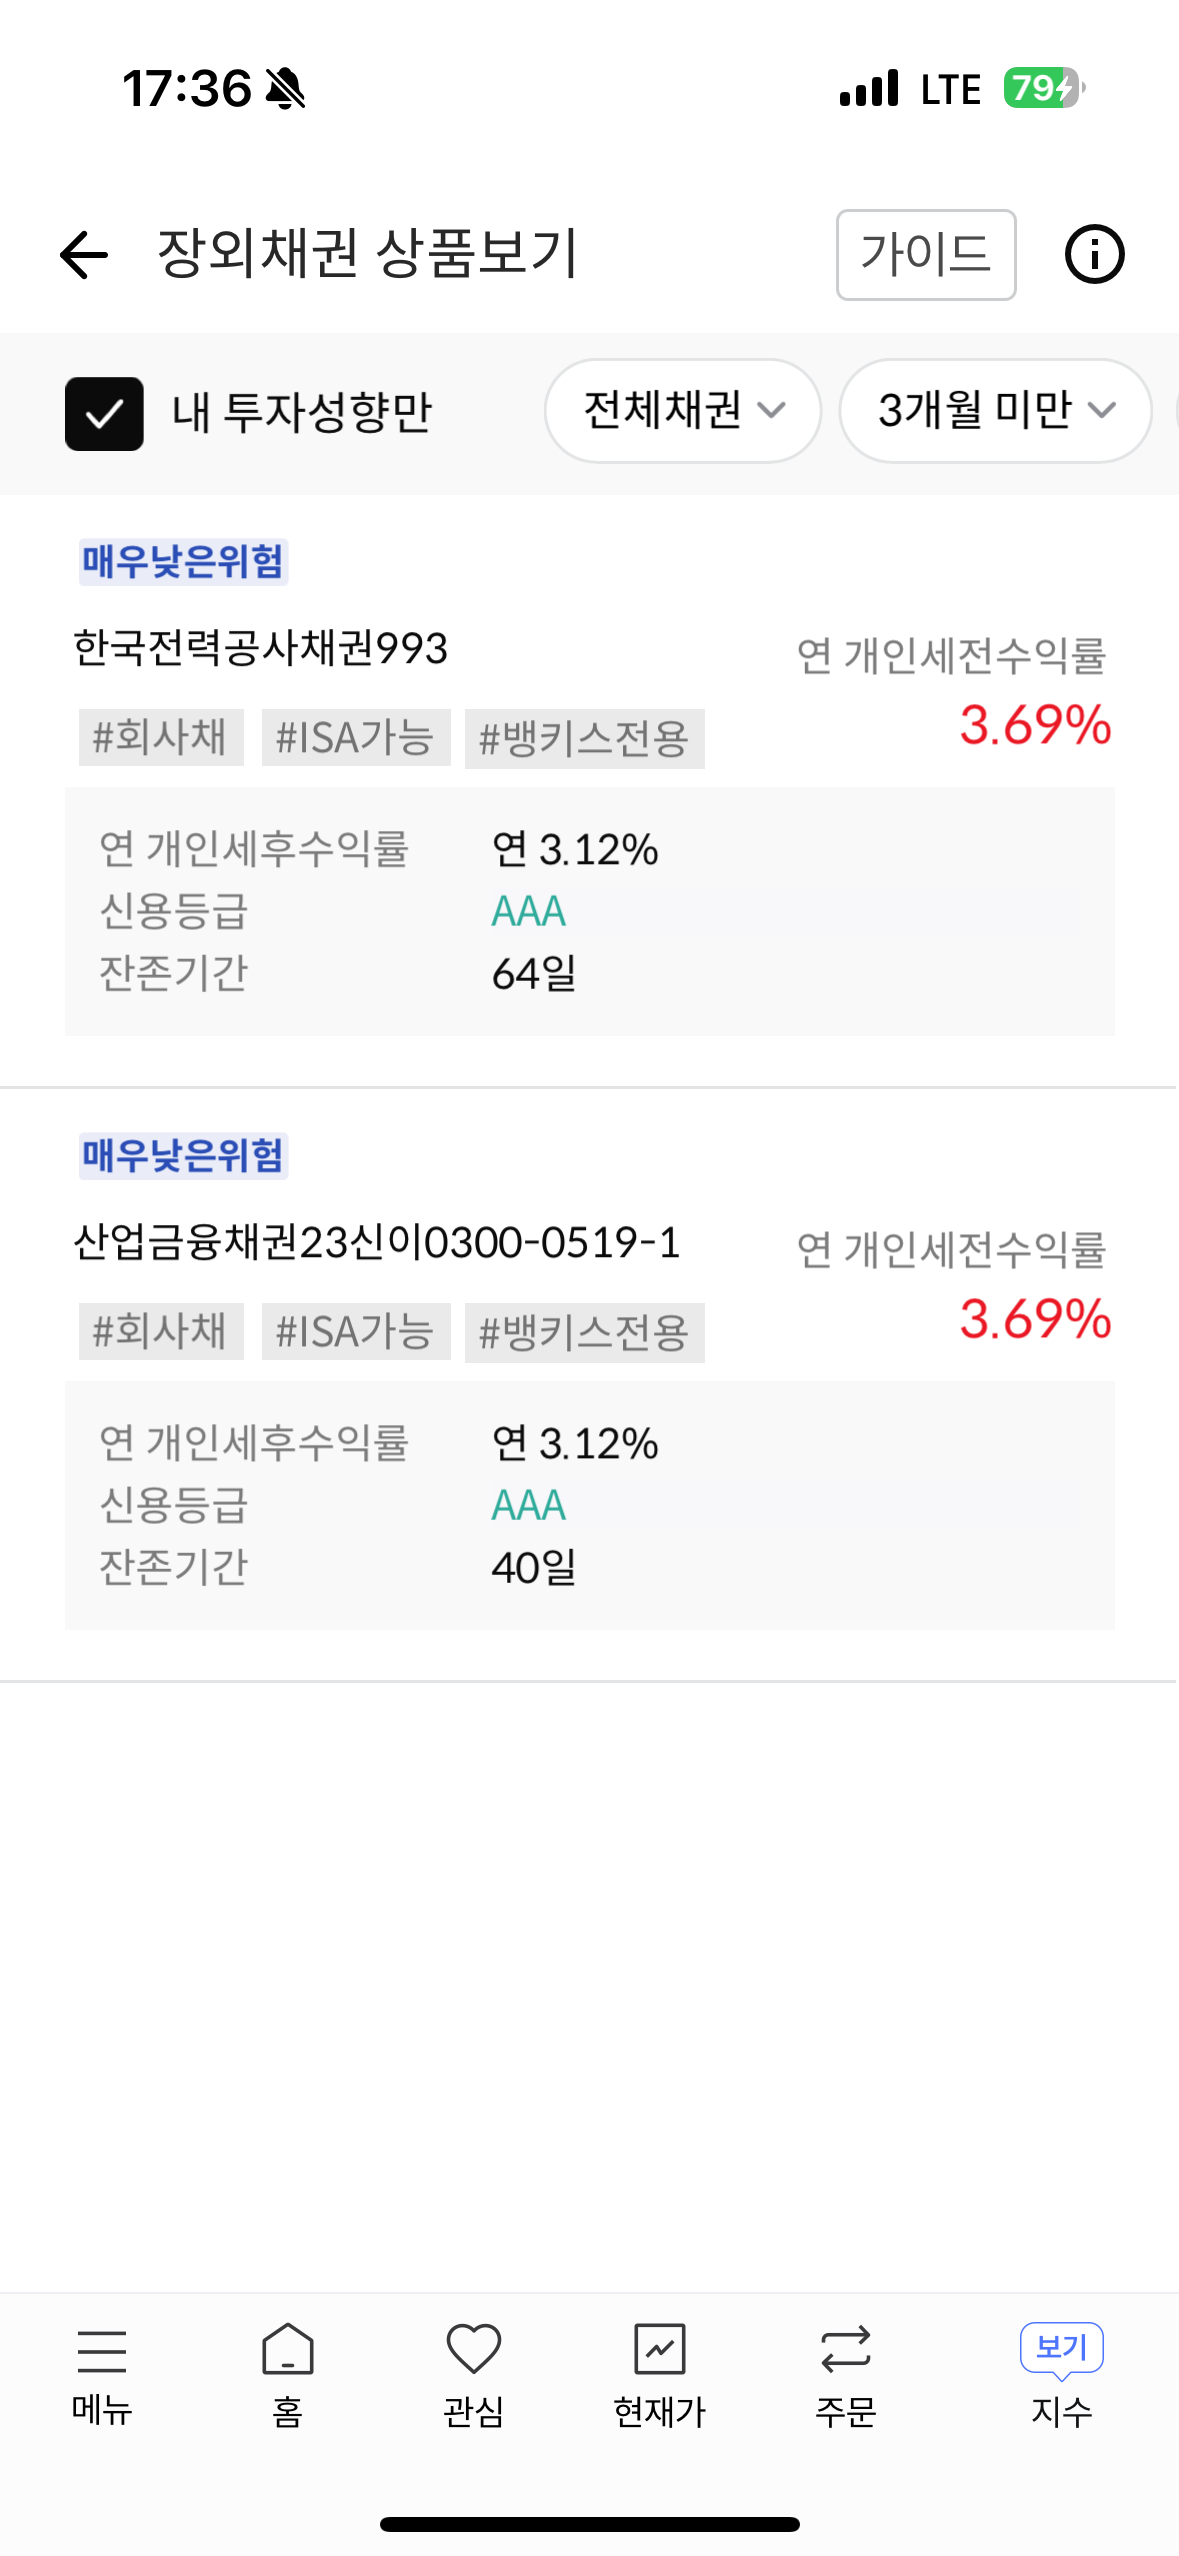
Task: Tap the back arrow icon
Action: [84, 254]
